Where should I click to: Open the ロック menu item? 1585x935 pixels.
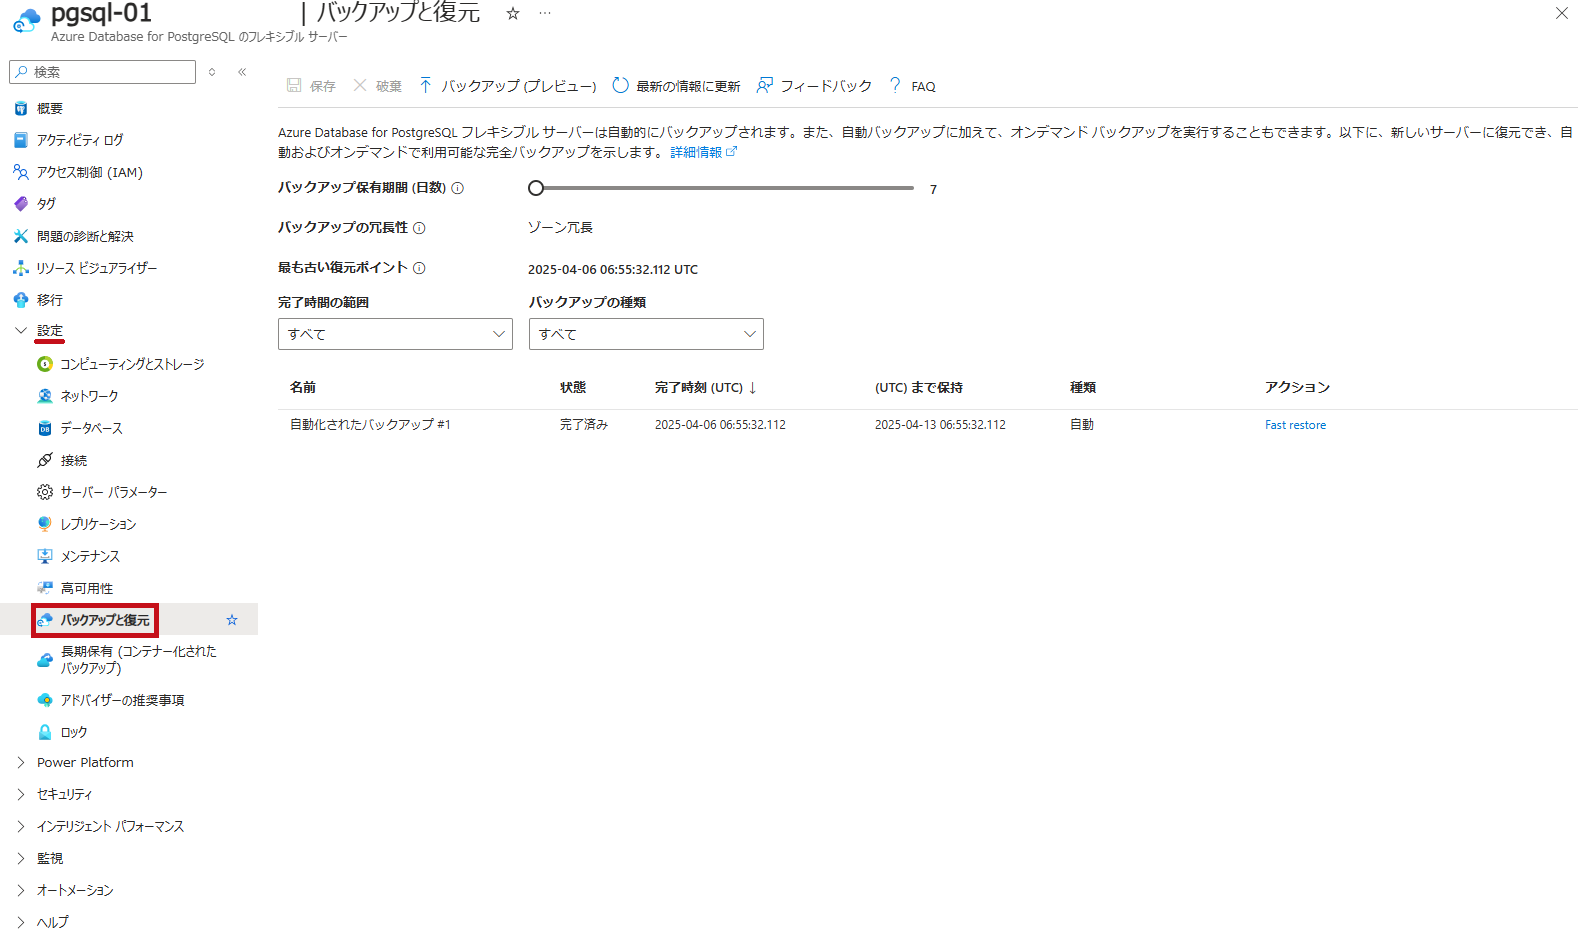(x=74, y=732)
